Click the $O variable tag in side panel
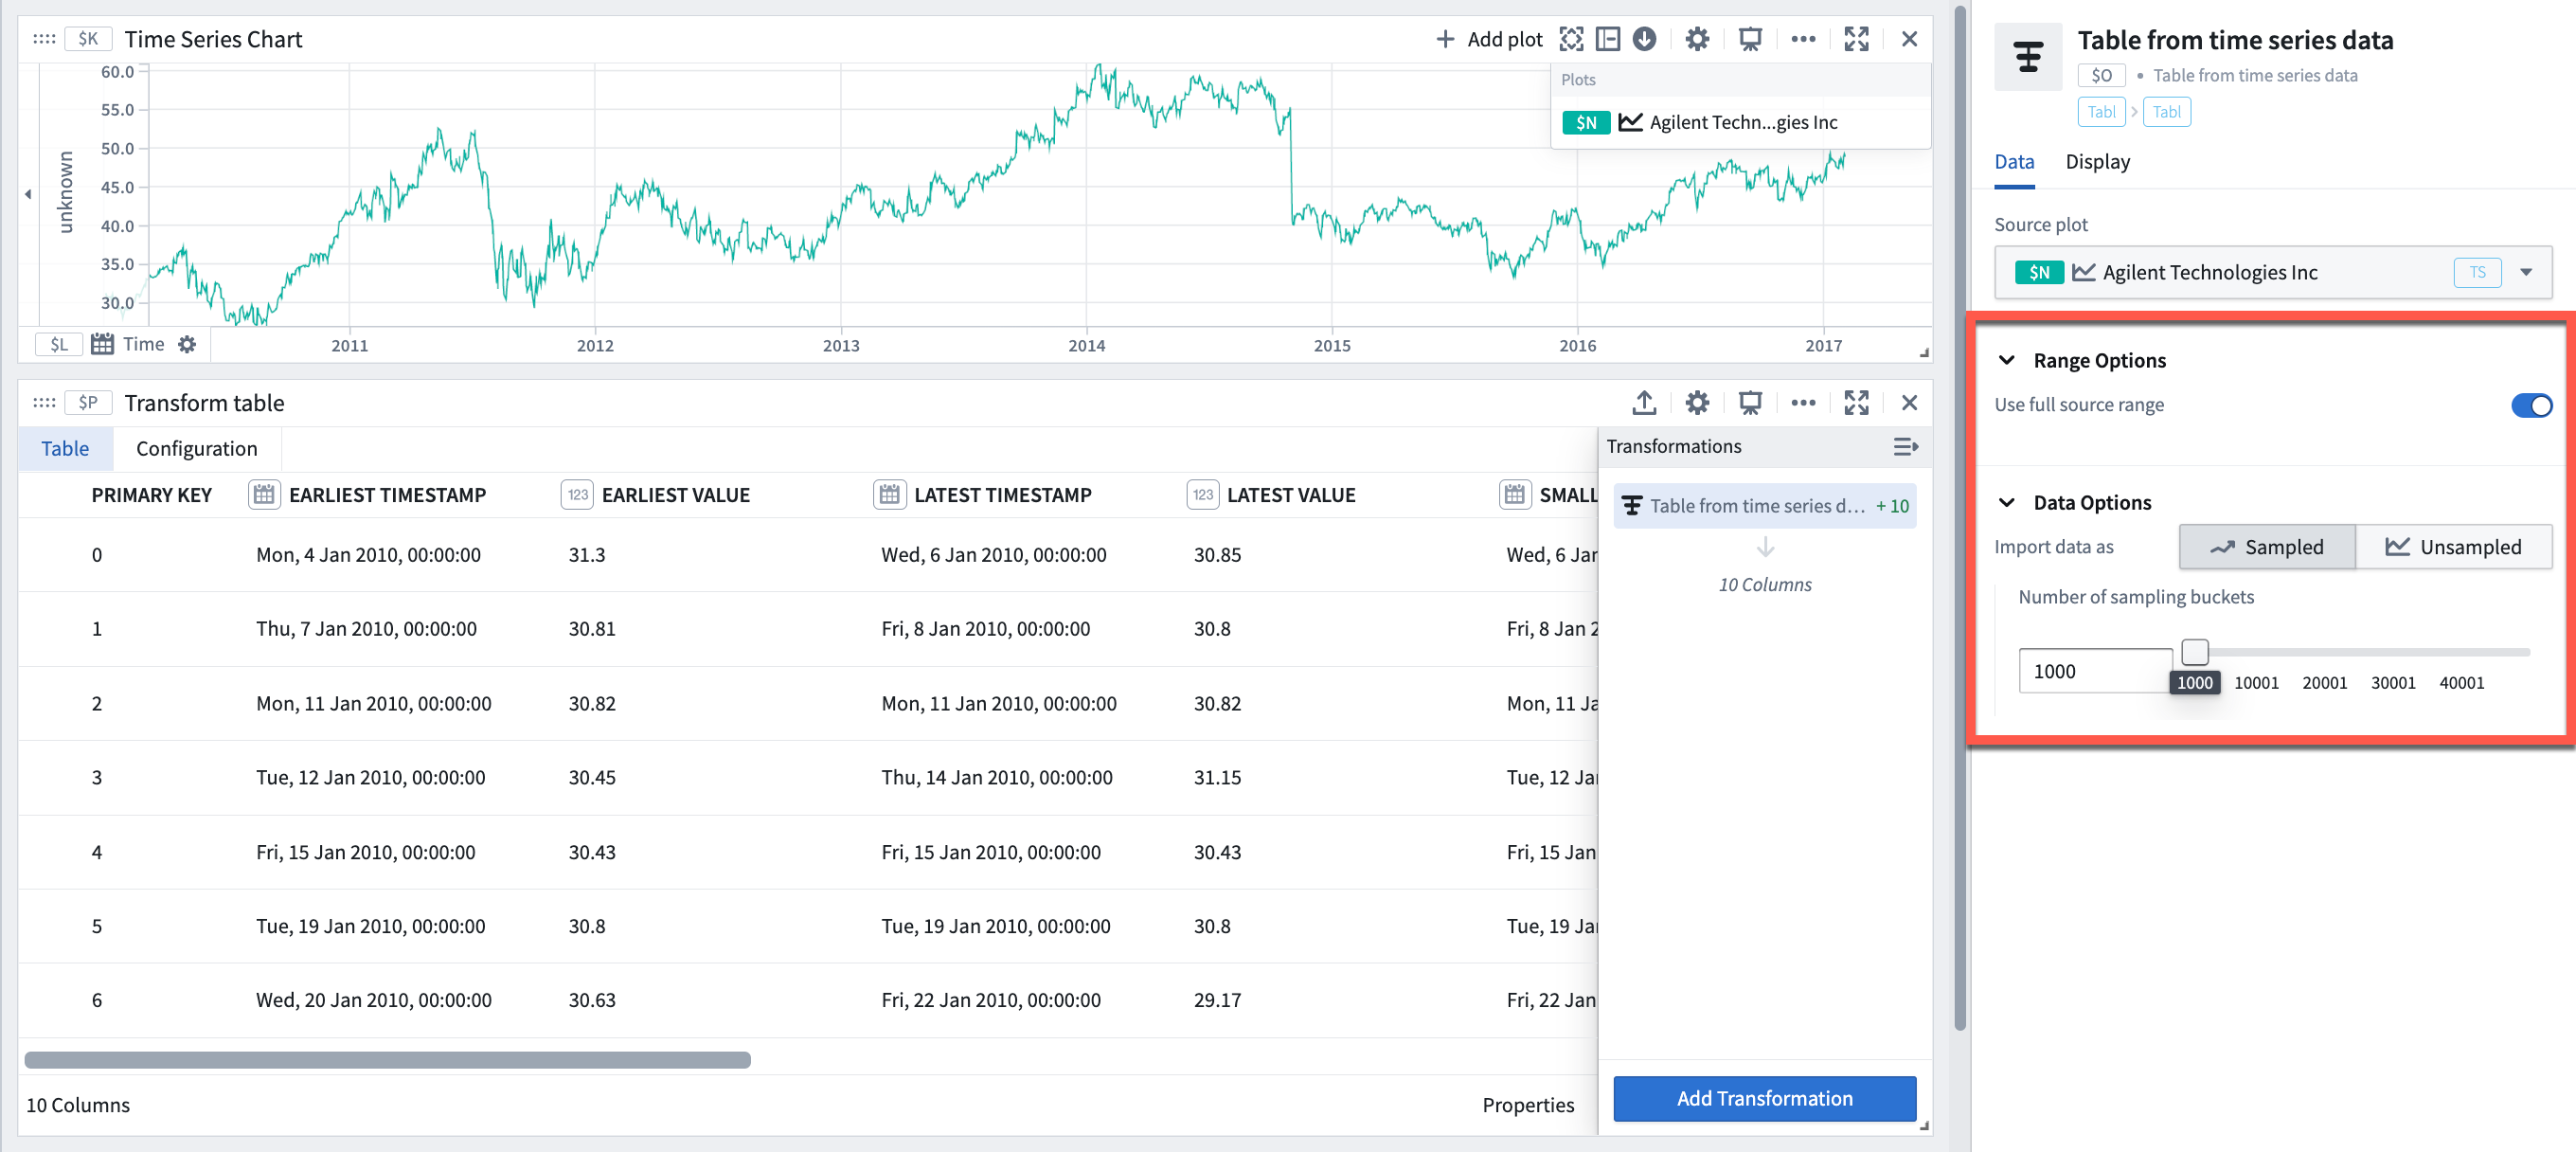This screenshot has width=2576, height=1152. 2101,75
